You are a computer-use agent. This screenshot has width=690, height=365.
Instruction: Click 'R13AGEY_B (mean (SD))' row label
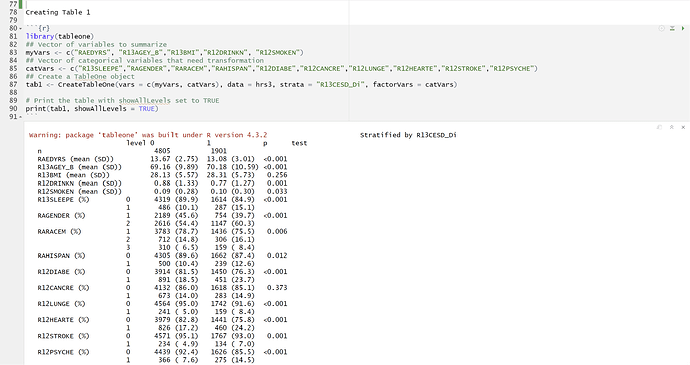[80, 167]
